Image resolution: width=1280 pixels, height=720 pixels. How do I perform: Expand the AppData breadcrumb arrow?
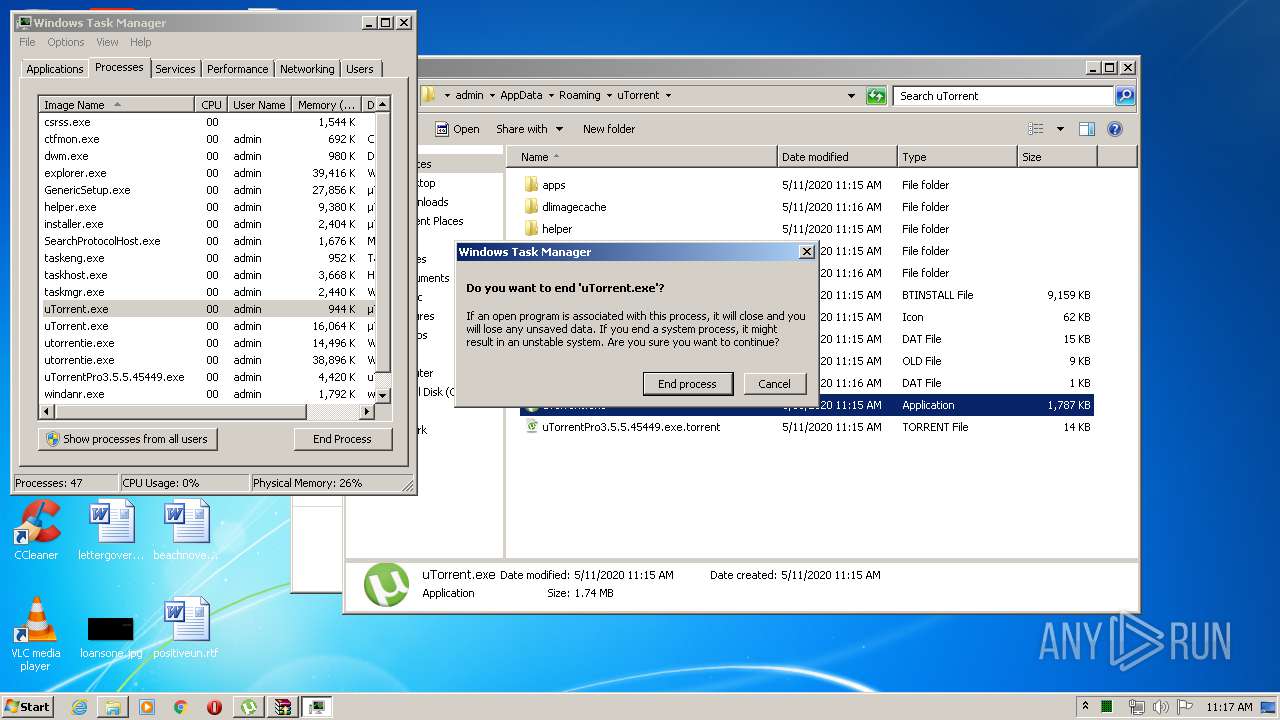click(550, 96)
